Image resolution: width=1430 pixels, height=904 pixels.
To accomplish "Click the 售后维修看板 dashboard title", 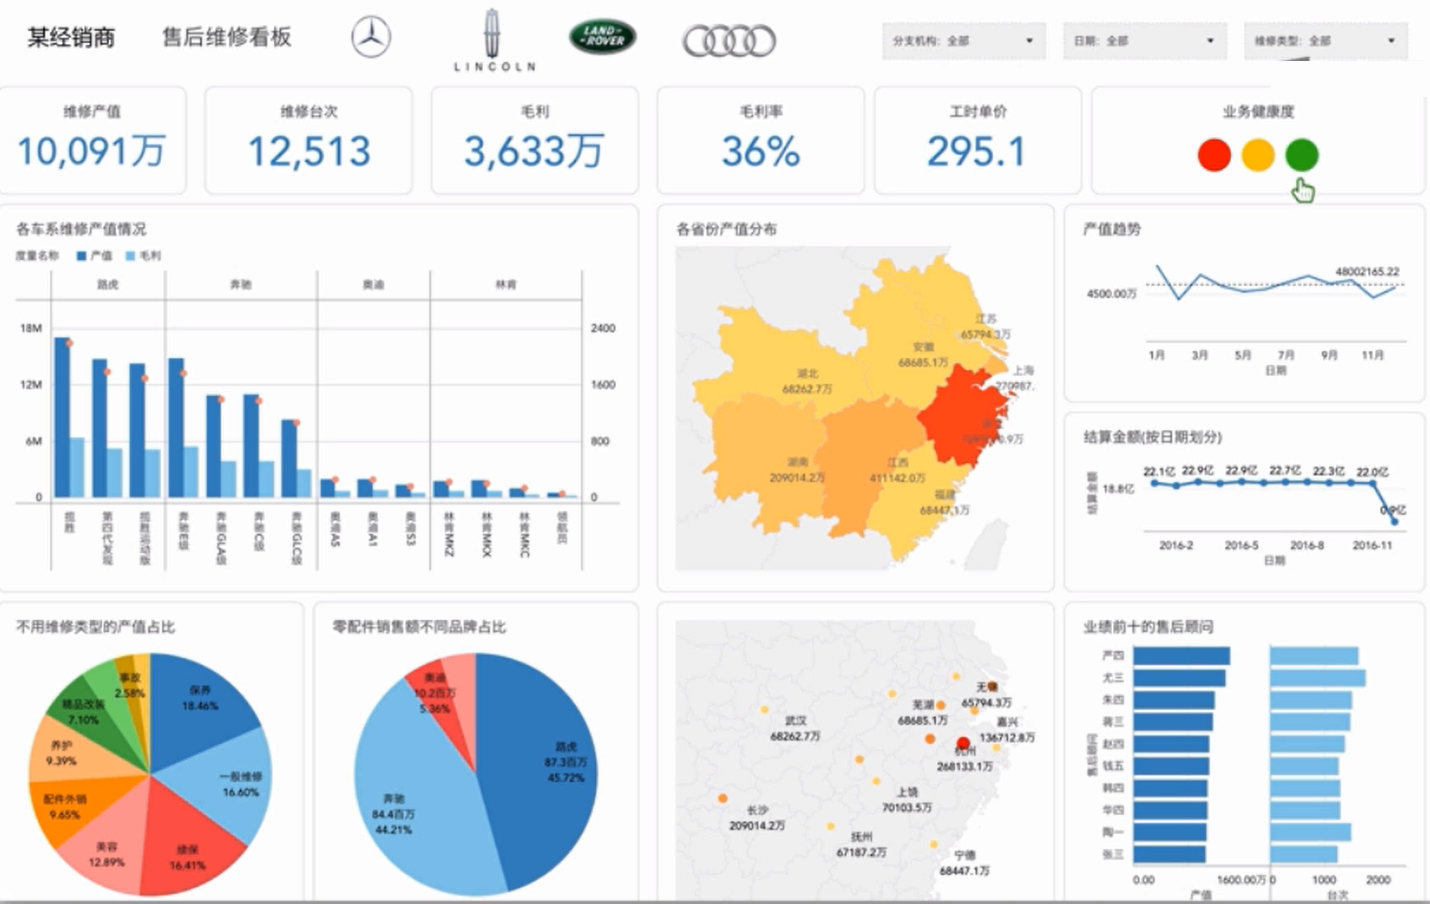I will tap(227, 37).
